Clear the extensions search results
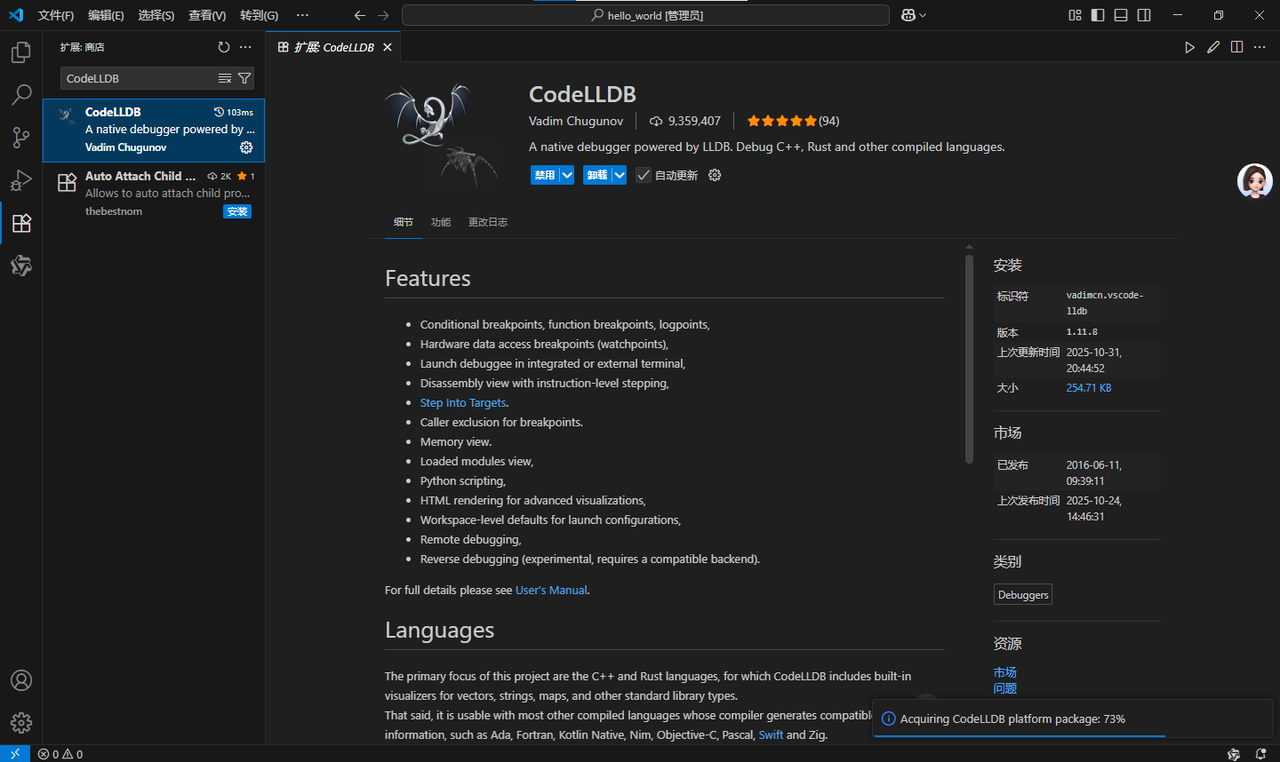Image resolution: width=1280 pixels, height=762 pixels. tap(225, 78)
